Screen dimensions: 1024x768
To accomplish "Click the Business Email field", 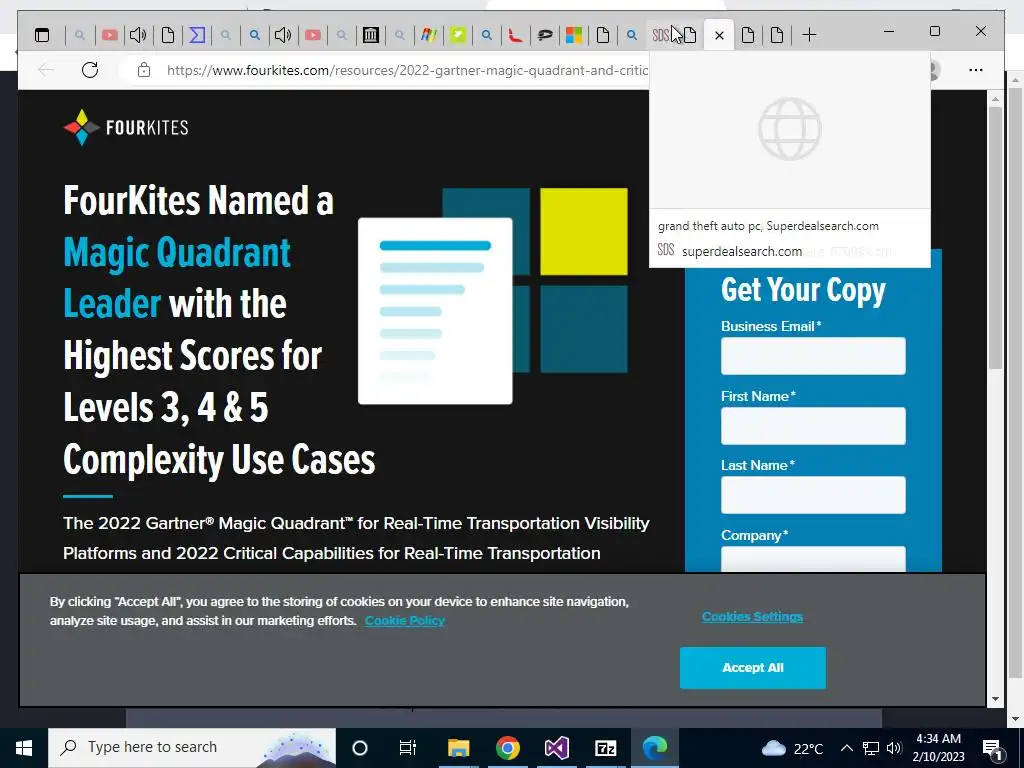I will pos(813,356).
